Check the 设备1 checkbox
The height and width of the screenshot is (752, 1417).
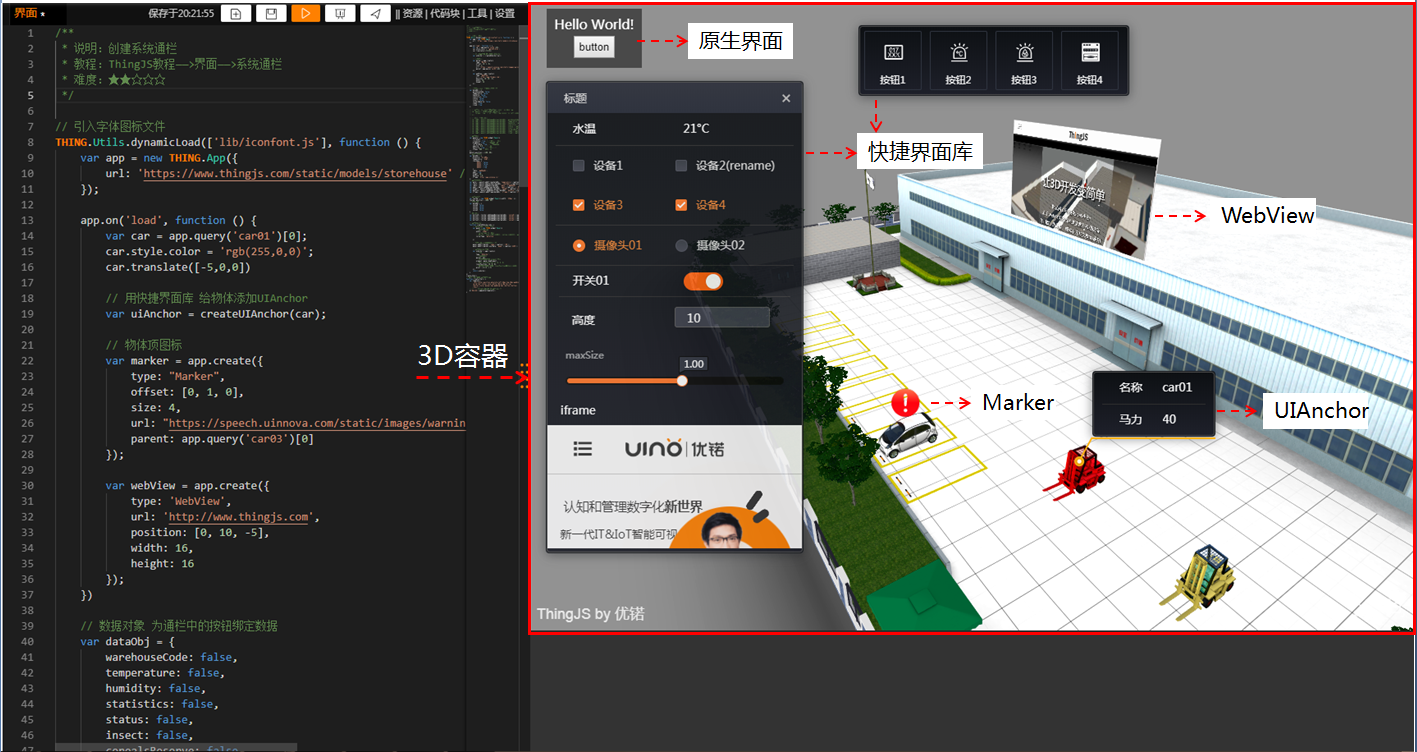pos(579,166)
